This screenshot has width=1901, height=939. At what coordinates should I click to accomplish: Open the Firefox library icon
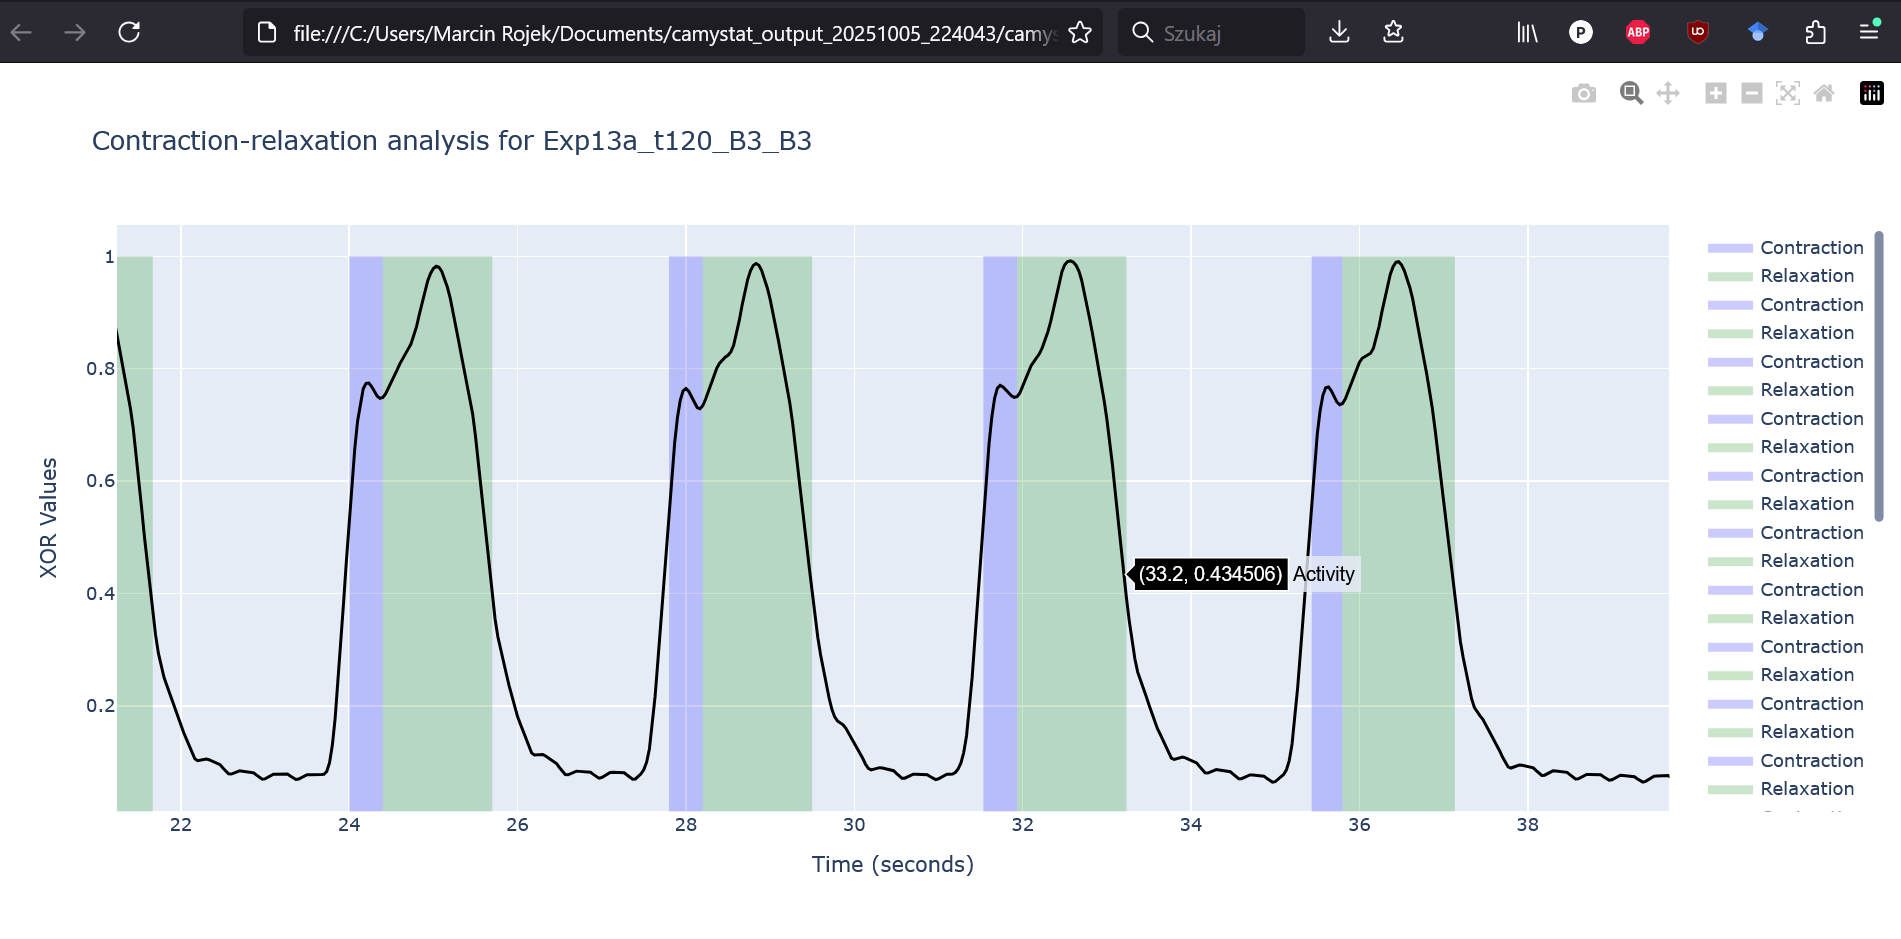[x=1527, y=33]
